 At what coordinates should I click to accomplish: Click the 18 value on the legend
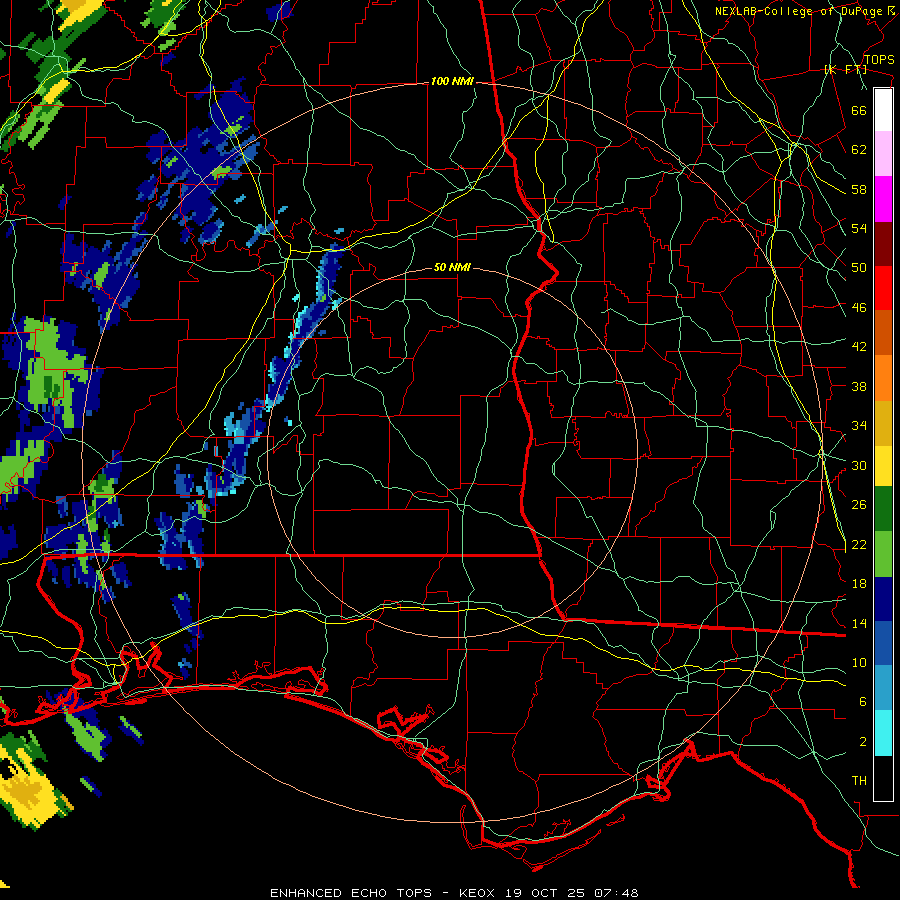859,584
